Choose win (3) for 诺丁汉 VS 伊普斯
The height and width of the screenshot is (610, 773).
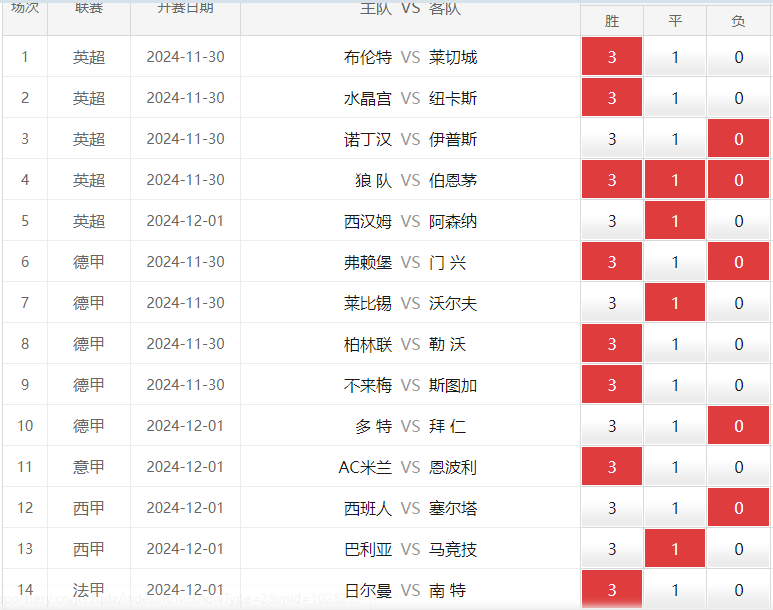click(612, 138)
